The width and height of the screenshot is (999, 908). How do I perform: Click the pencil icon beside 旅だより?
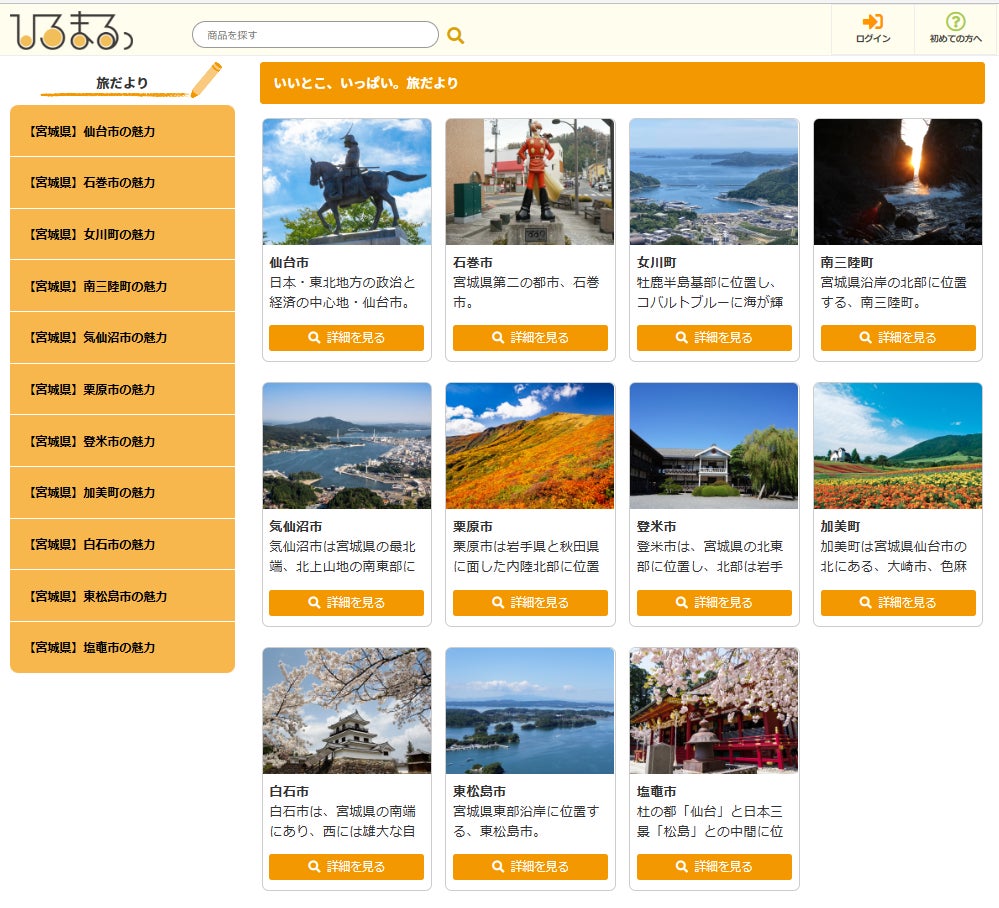tap(205, 80)
